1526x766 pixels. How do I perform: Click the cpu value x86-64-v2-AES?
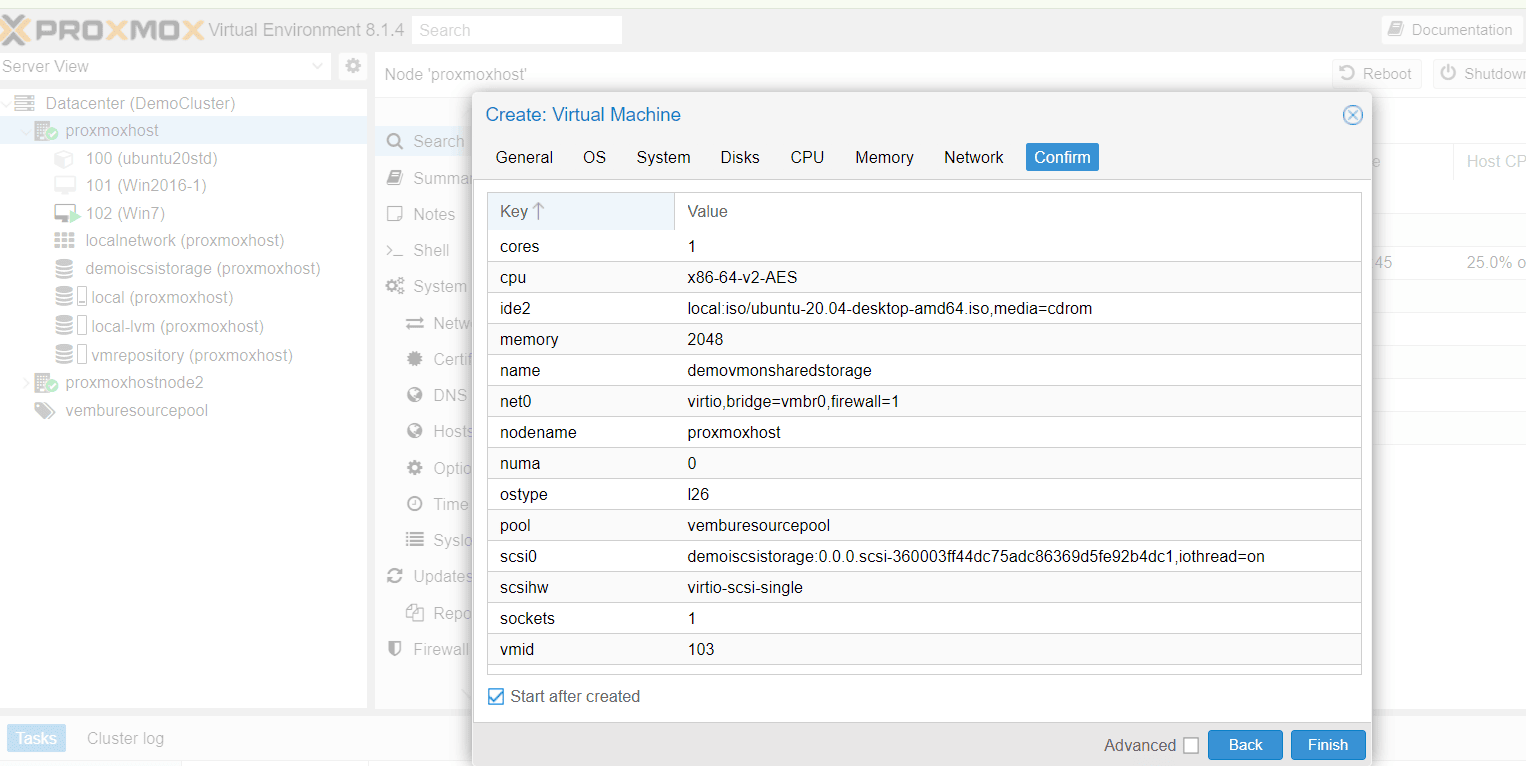tap(743, 277)
